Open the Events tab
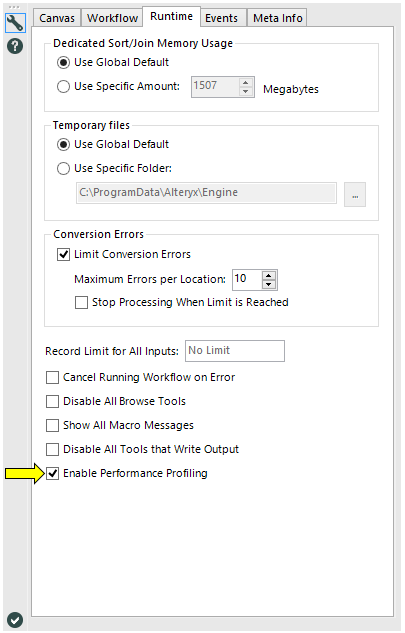 221,18
